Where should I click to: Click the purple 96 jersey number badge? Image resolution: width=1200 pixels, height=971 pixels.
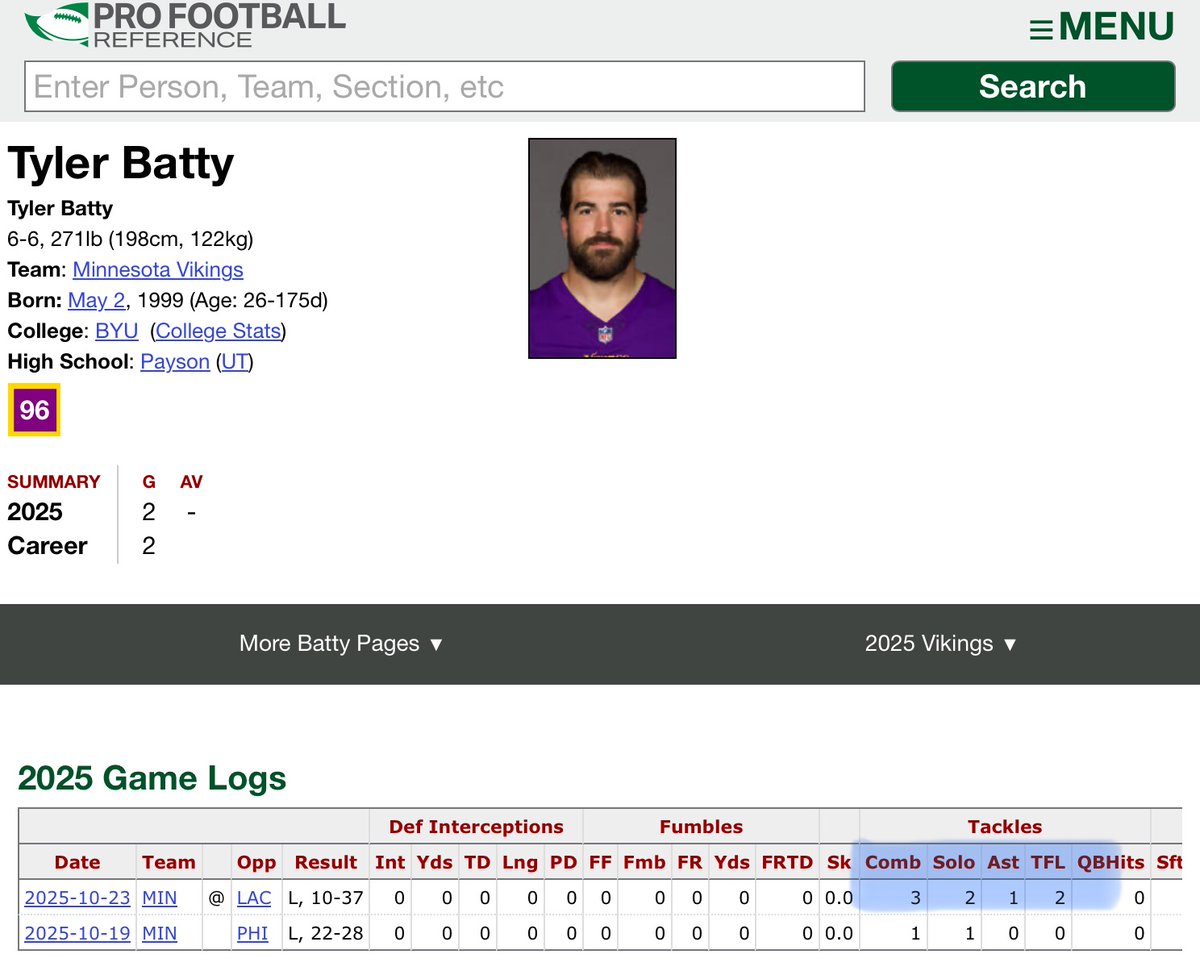tap(34, 410)
